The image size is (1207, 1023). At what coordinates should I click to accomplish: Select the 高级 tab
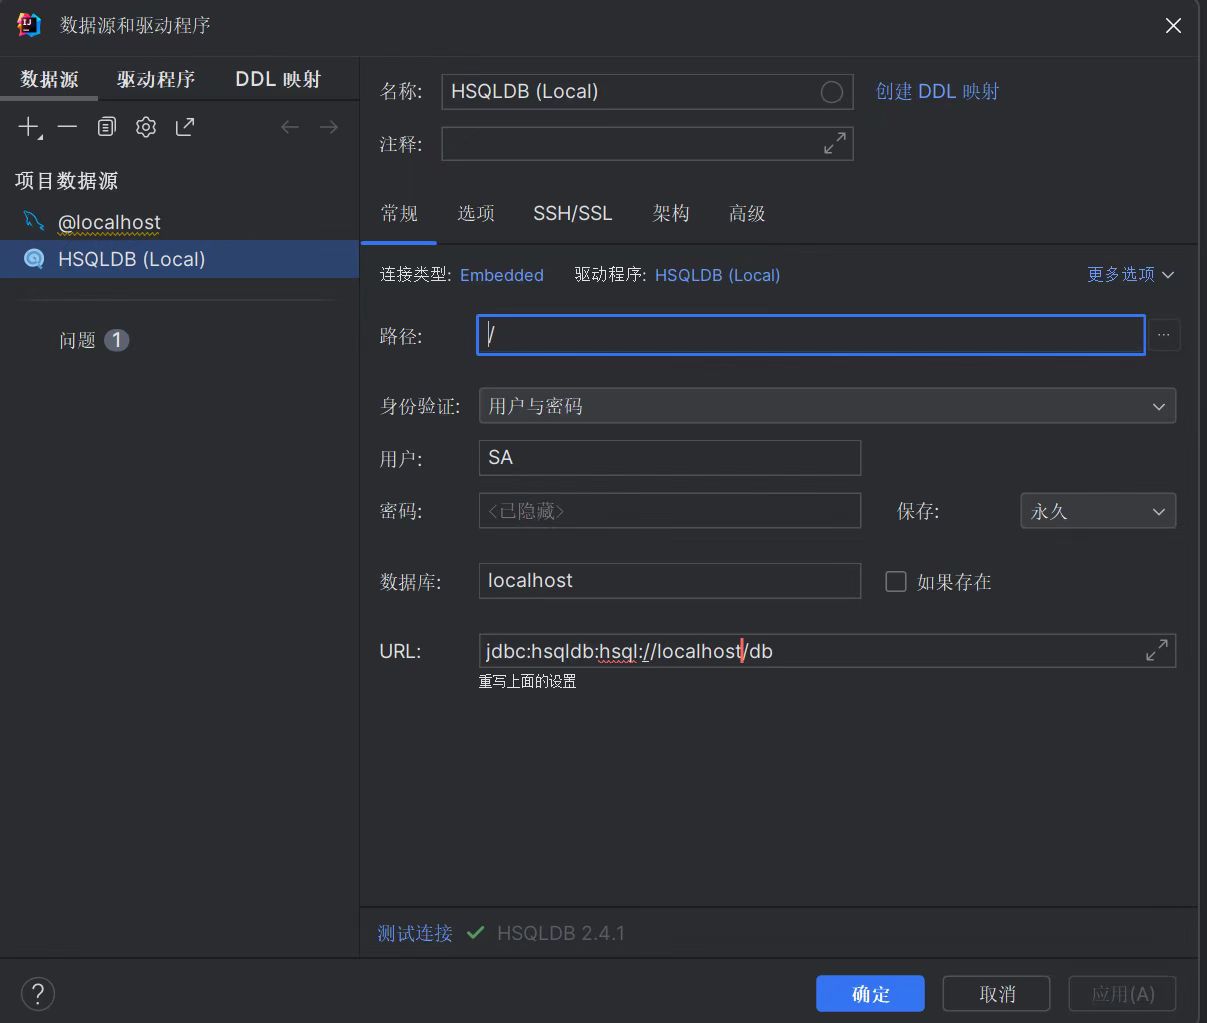click(747, 213)
